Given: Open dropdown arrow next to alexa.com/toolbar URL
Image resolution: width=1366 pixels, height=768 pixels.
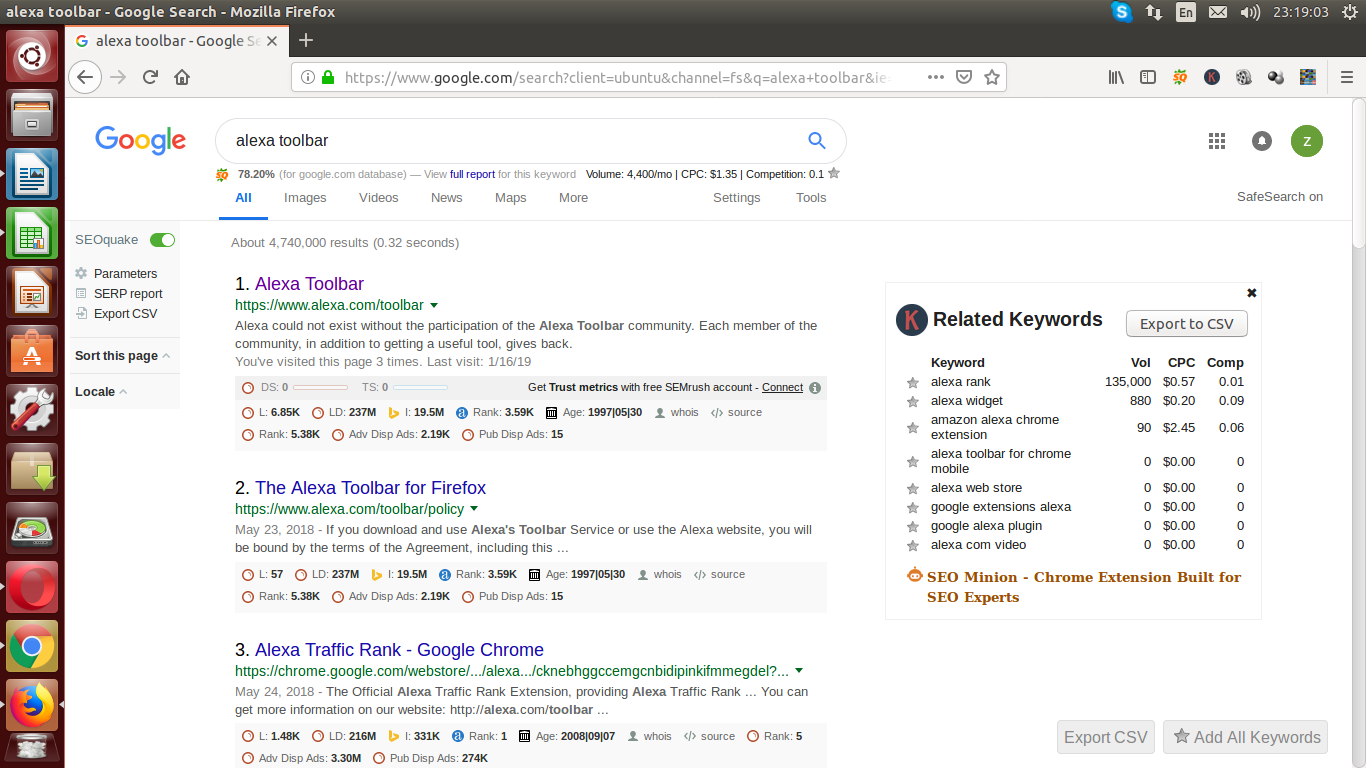Looking at the screenshot, I should [434, 306].
